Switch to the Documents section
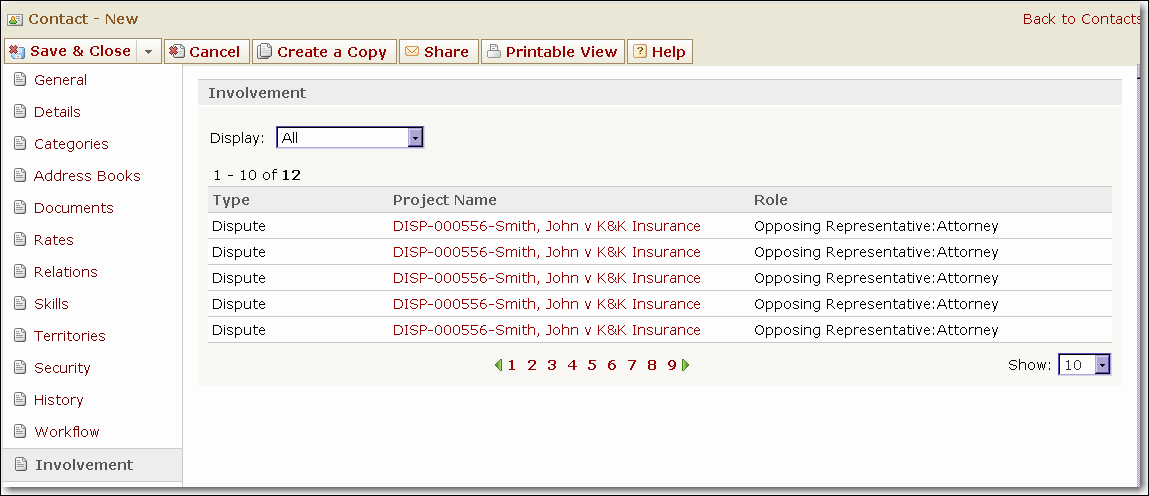 73,208
